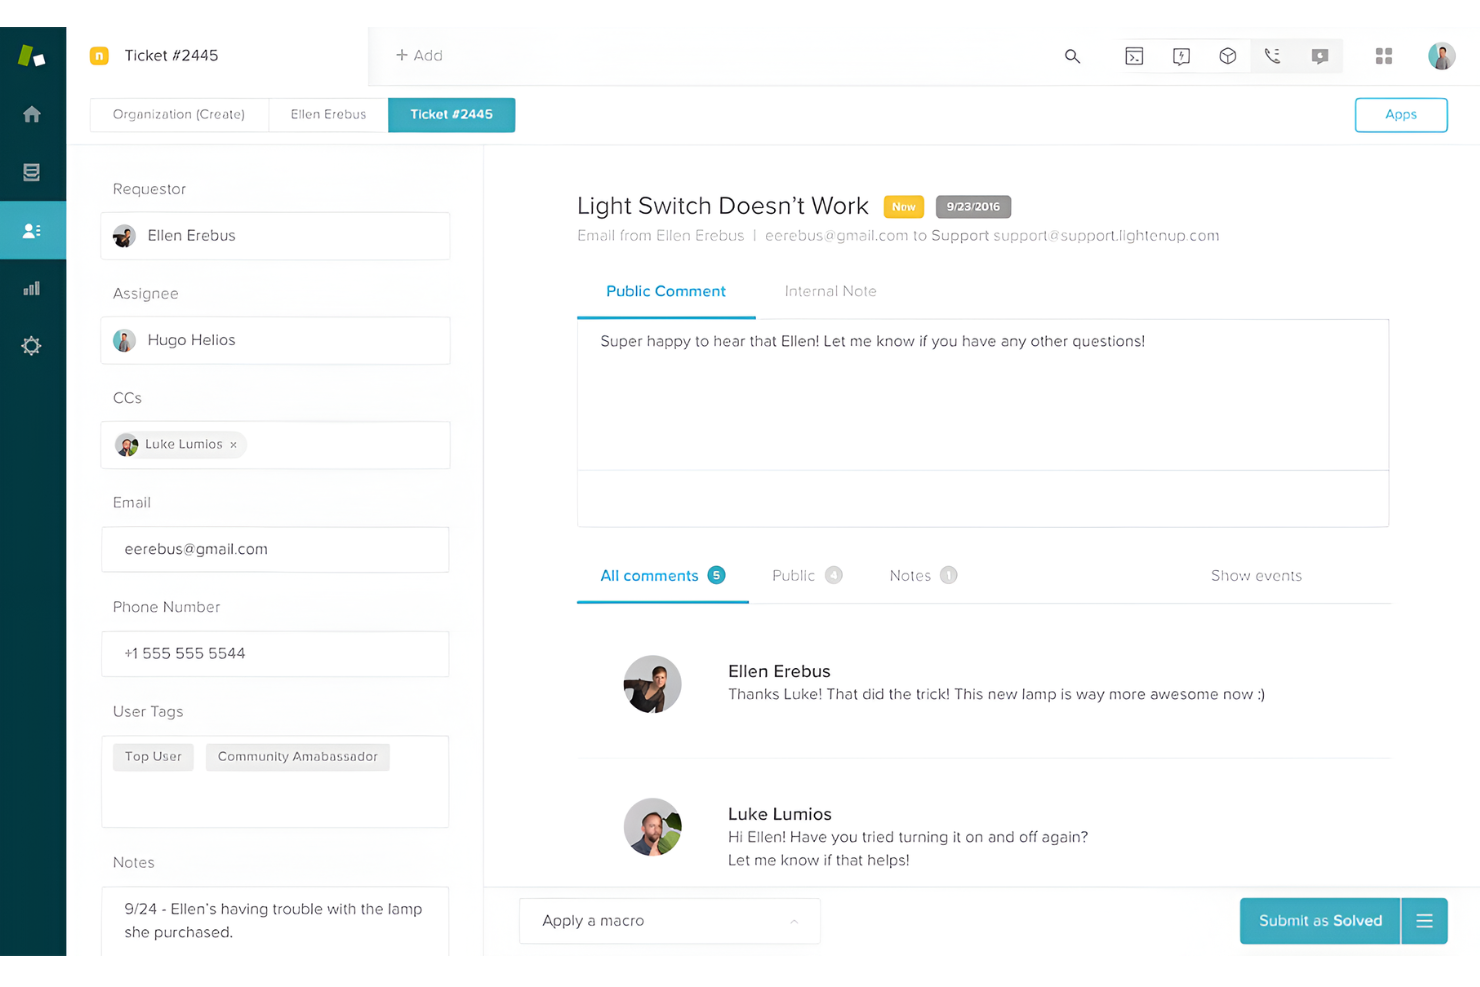Open the Chat conversations panel

pos(1319,56)
